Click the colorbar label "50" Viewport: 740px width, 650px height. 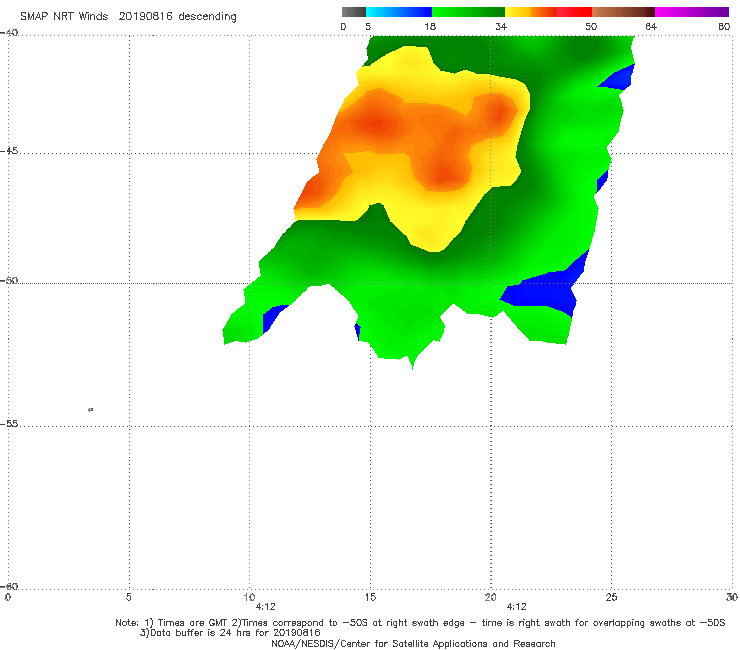(591, 26)
